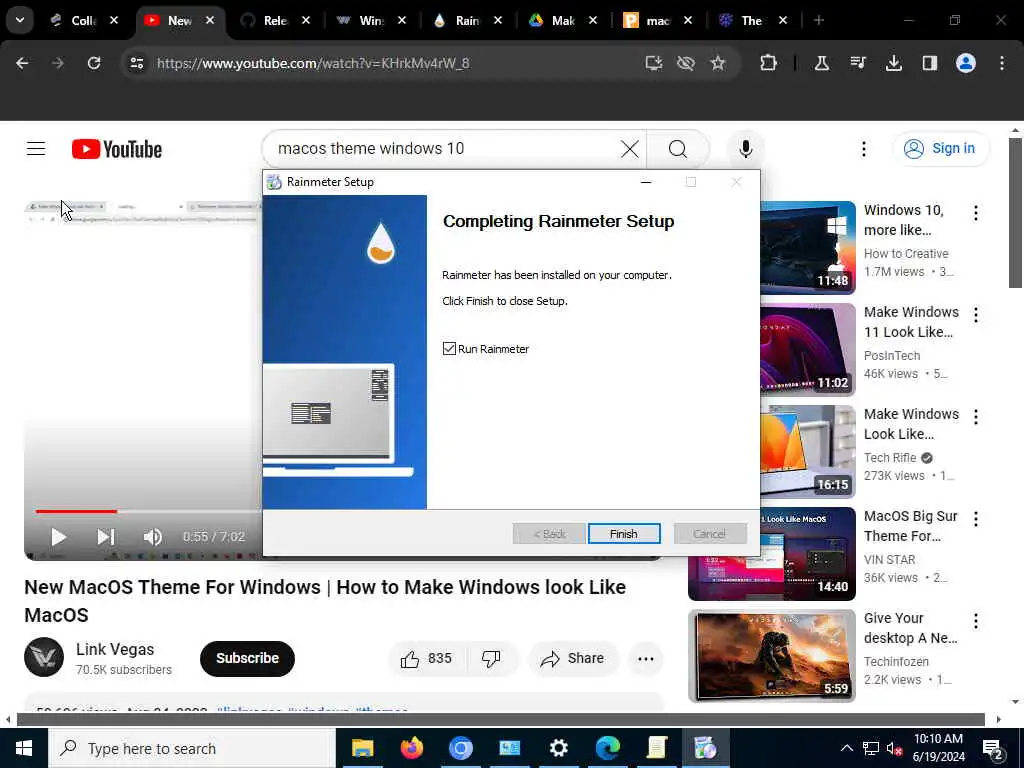Open options for PosInTech video

[976, 315]
